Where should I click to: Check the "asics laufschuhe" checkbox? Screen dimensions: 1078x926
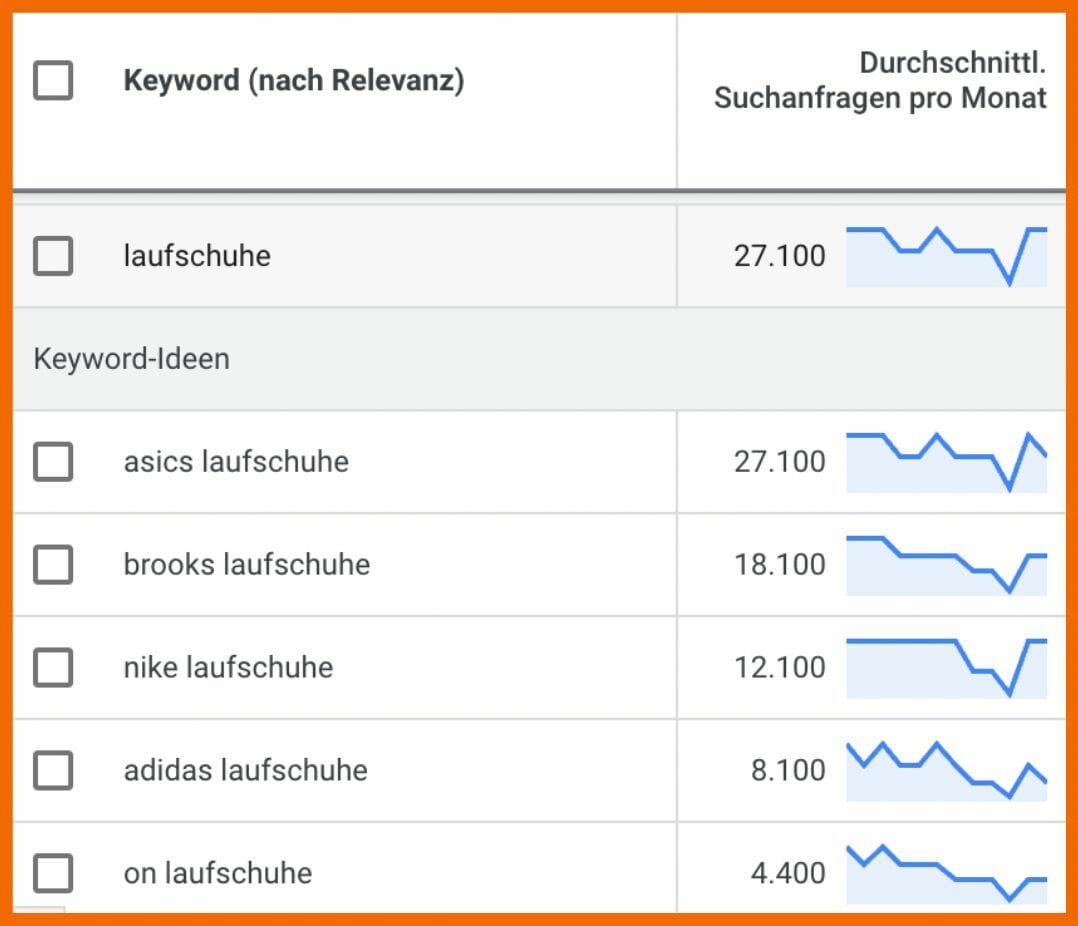pyautogui.click(x=52, y=462)
